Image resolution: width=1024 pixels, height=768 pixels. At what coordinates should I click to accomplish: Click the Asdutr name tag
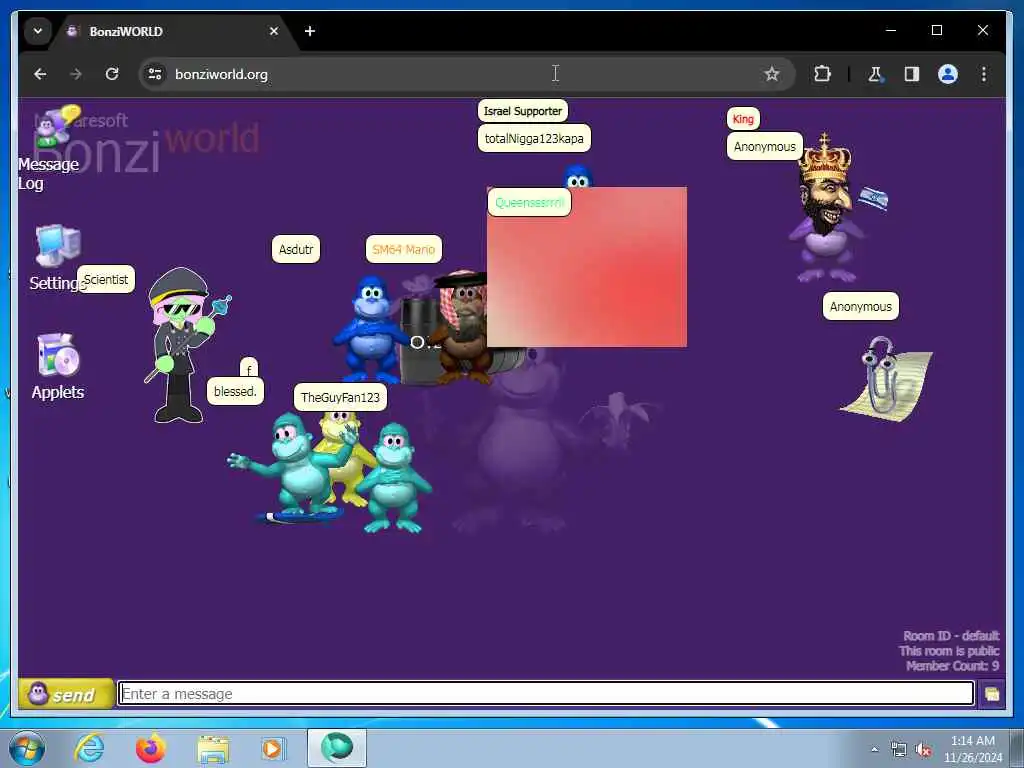click(296, 249)
